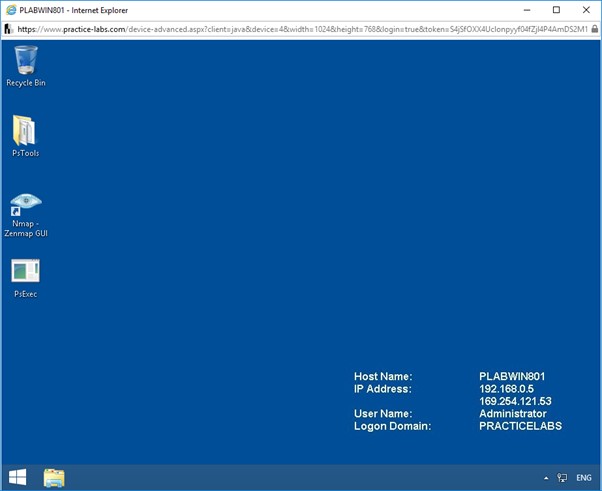
Task: Click the Administrator user name text
Action: pyautogui.click(x=513, y=413)
